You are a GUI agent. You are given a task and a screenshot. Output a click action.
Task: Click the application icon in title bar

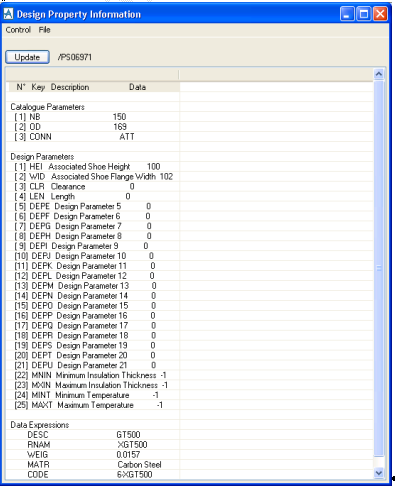[8, 14]
